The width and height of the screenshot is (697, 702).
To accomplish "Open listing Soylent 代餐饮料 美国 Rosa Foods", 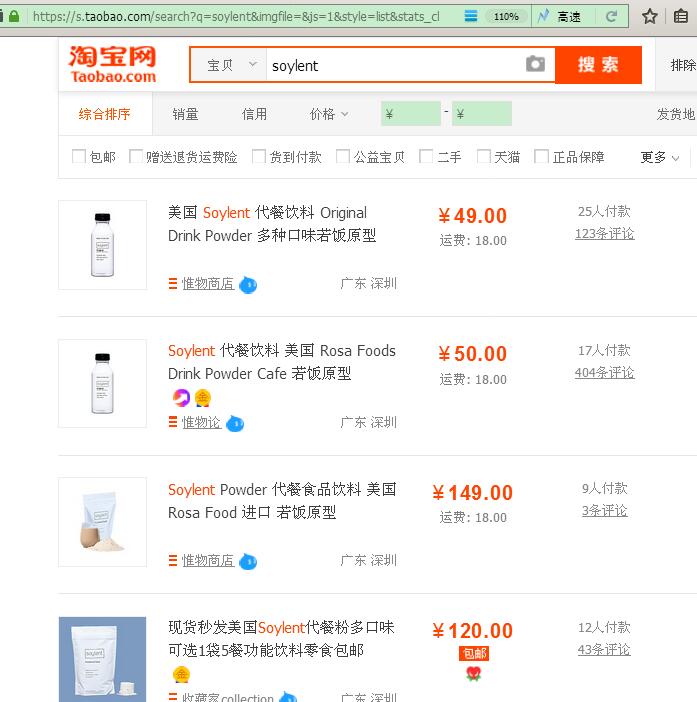I will (x=282, y=362).
